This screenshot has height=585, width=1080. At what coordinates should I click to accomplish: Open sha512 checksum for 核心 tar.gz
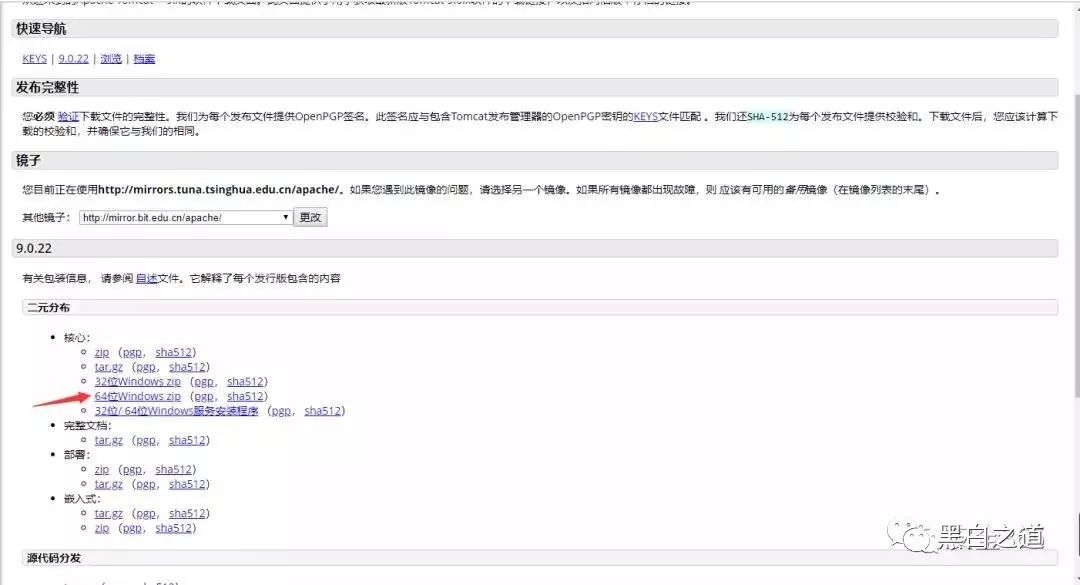tap(187, 367)
